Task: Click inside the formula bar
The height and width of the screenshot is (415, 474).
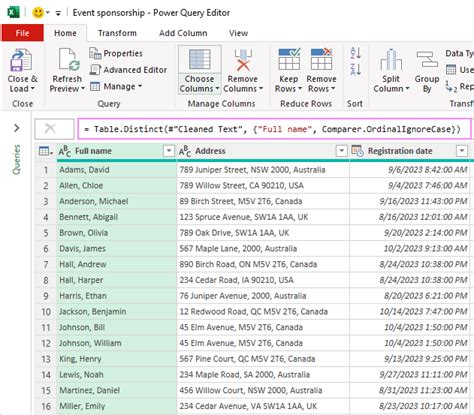Action: tap(275, 129)
